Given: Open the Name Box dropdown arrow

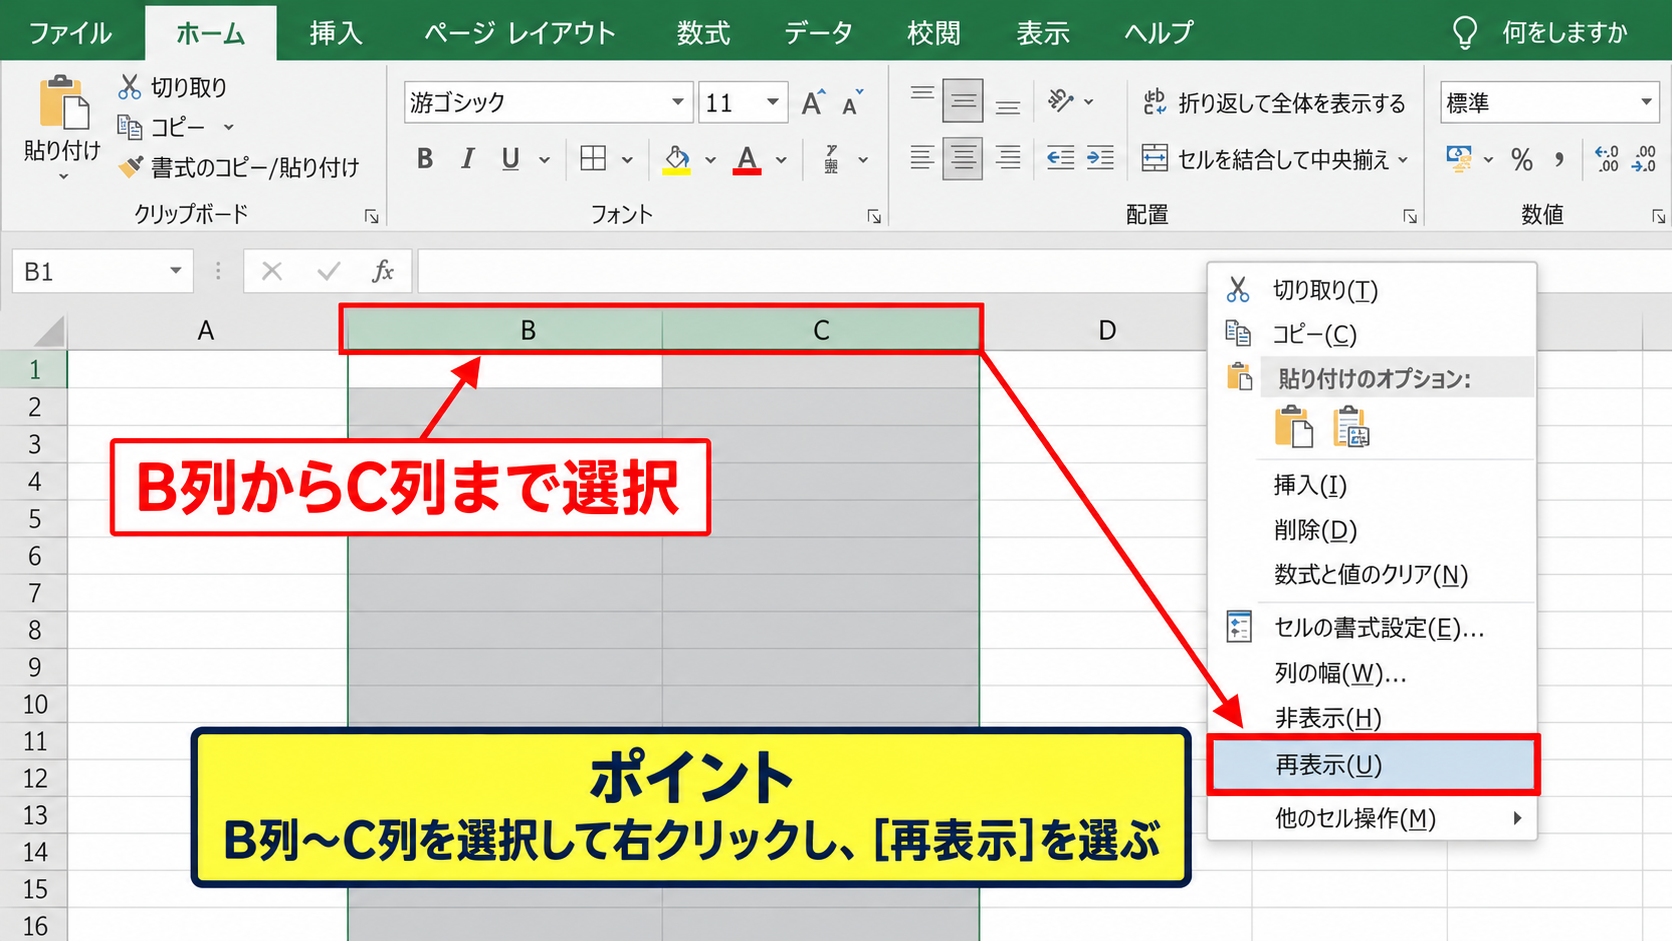Looking at the screenshot, I should point(175,271).
